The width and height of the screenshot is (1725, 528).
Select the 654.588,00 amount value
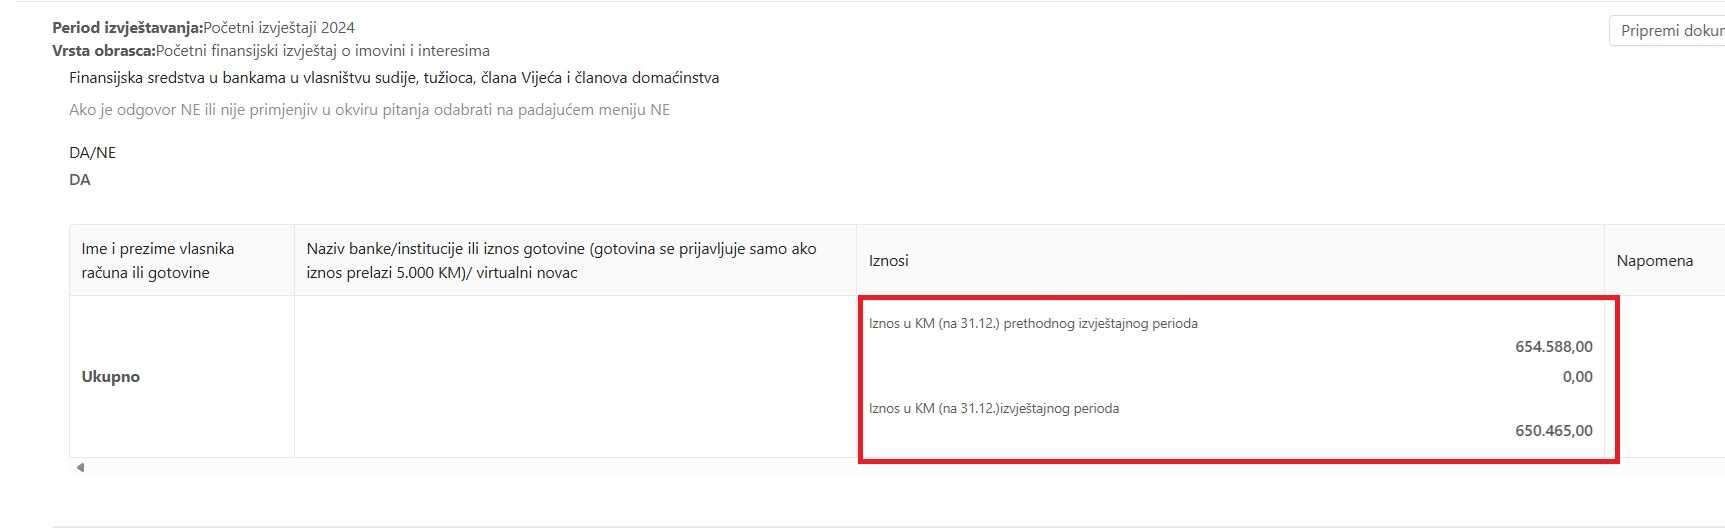pos(1554,347)
